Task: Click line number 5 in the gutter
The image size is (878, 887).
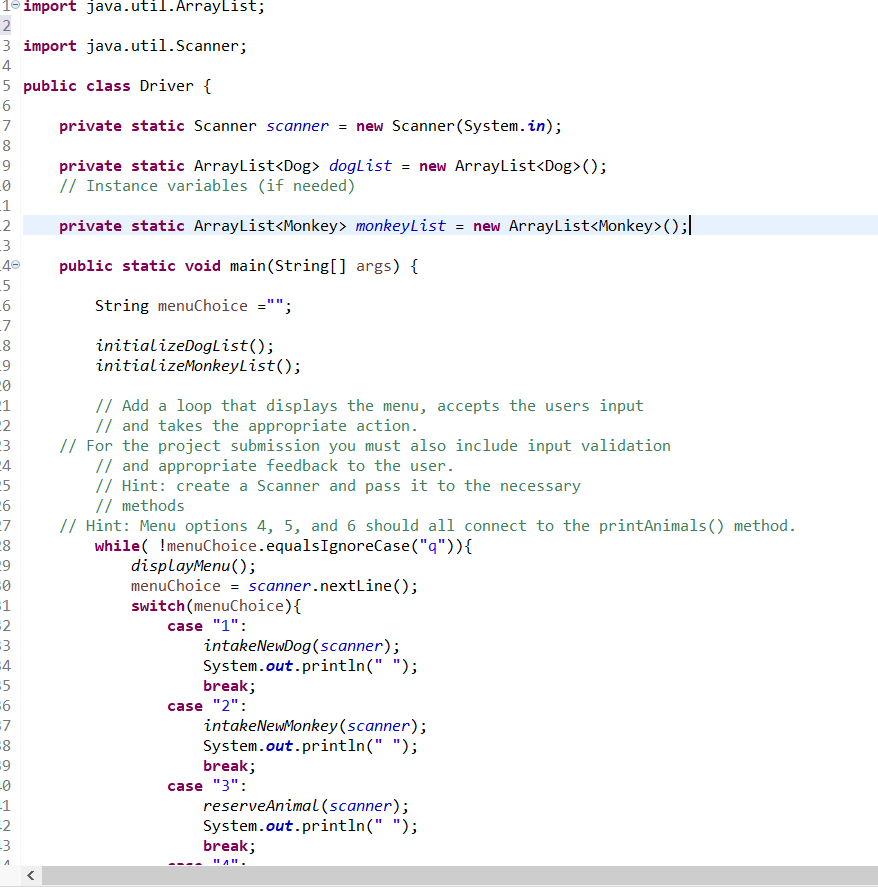Action: tap(6, 85)
